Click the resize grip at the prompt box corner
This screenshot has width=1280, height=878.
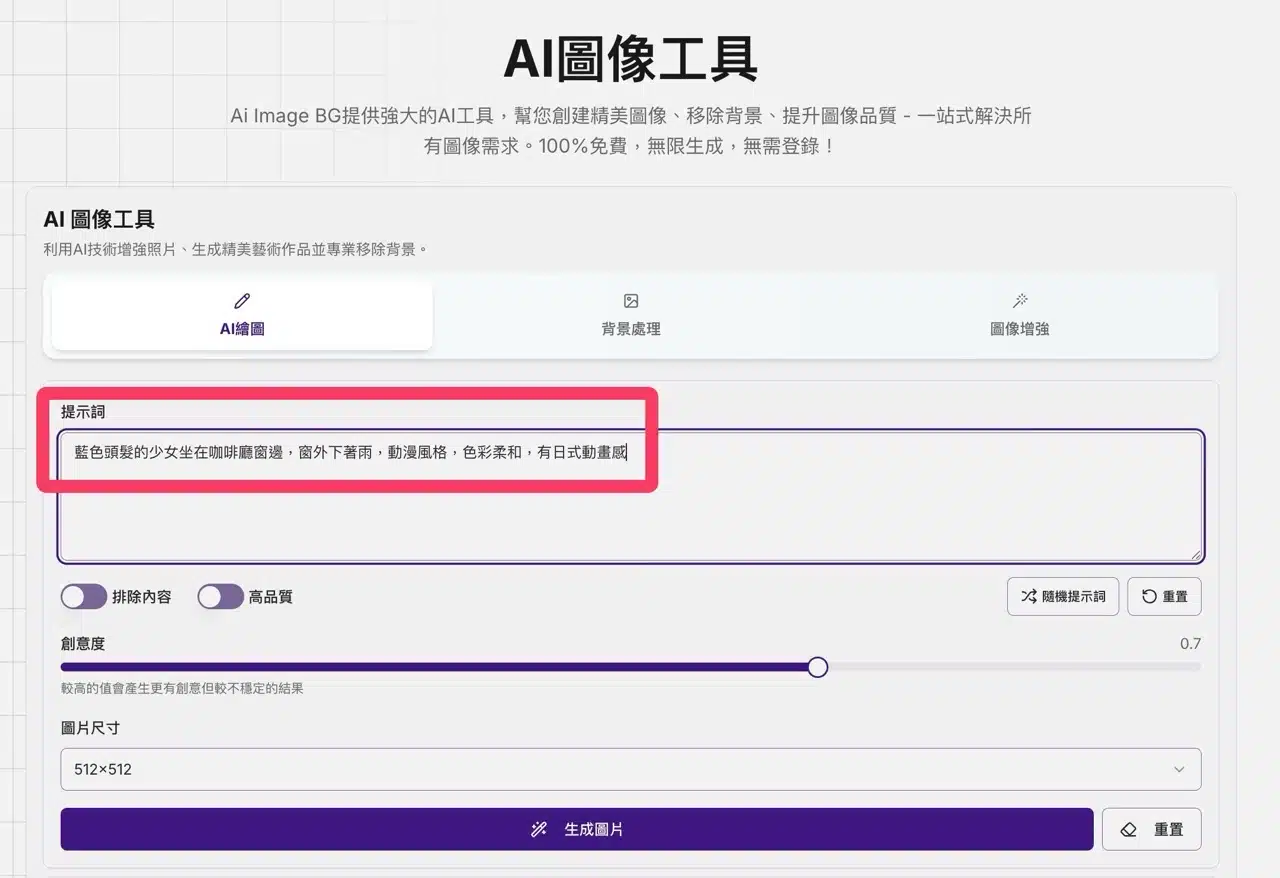click(x=1195, y=554)
